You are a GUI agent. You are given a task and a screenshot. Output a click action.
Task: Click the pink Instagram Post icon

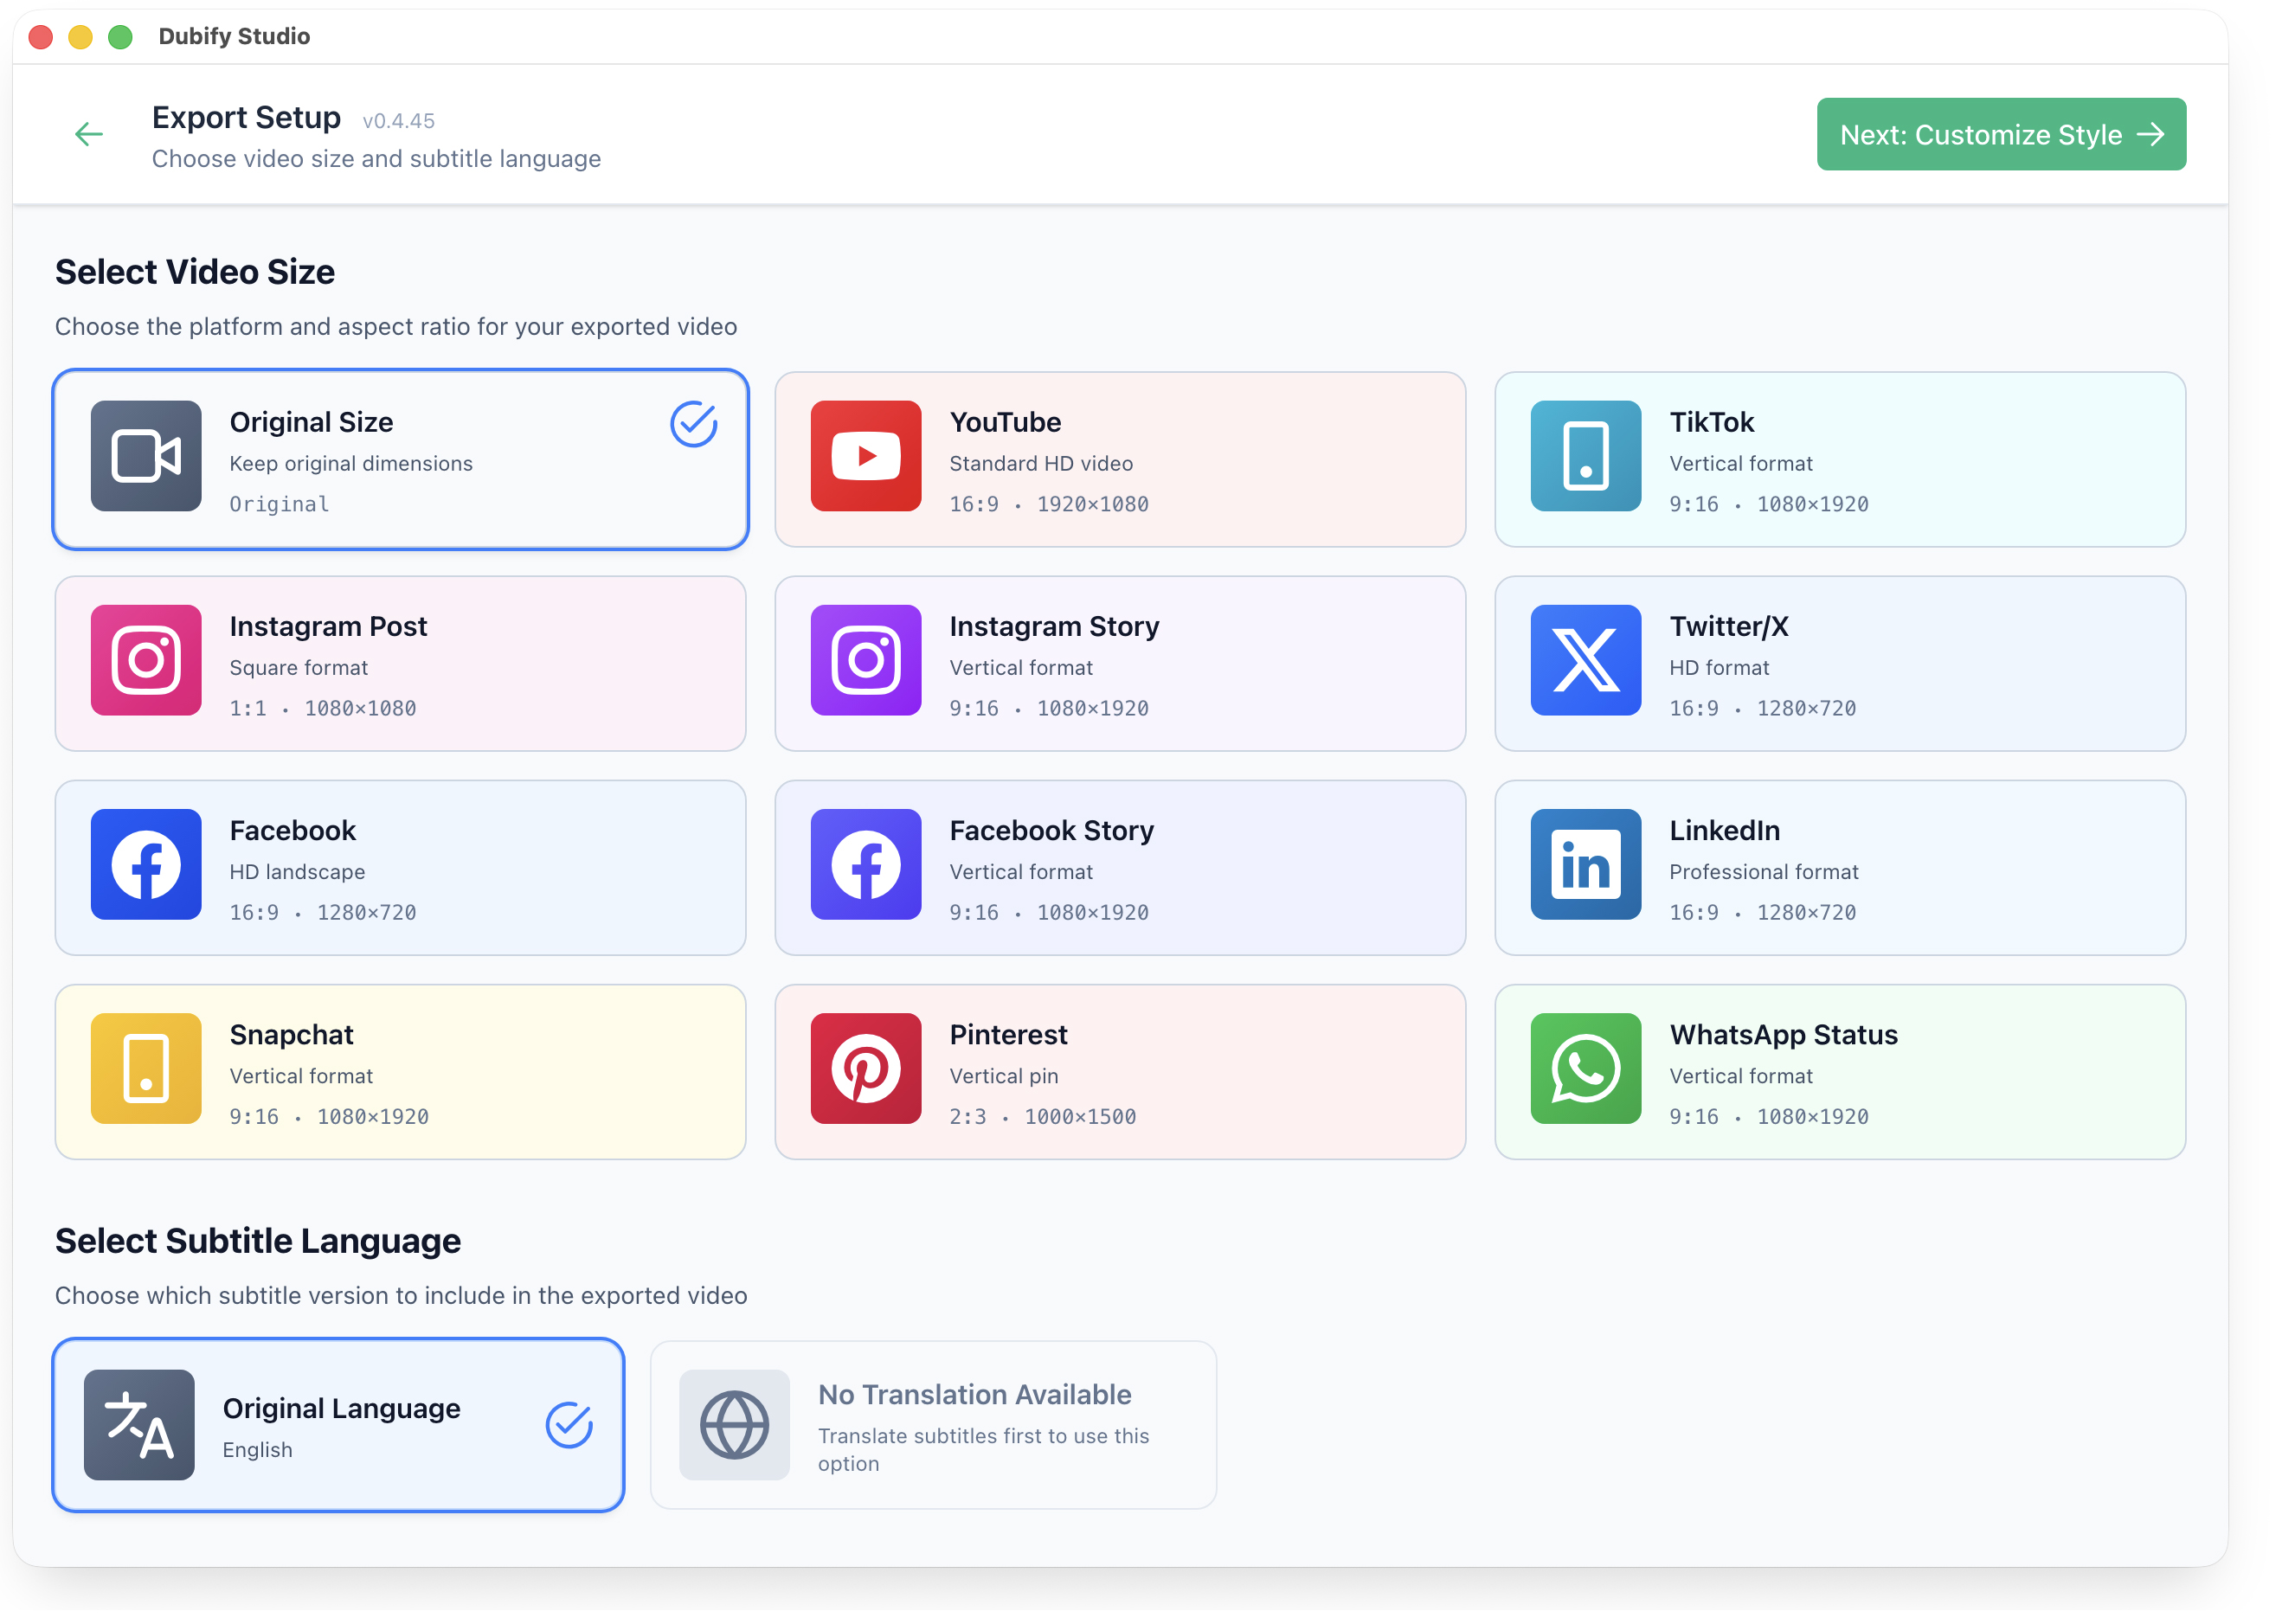(146, 660)
